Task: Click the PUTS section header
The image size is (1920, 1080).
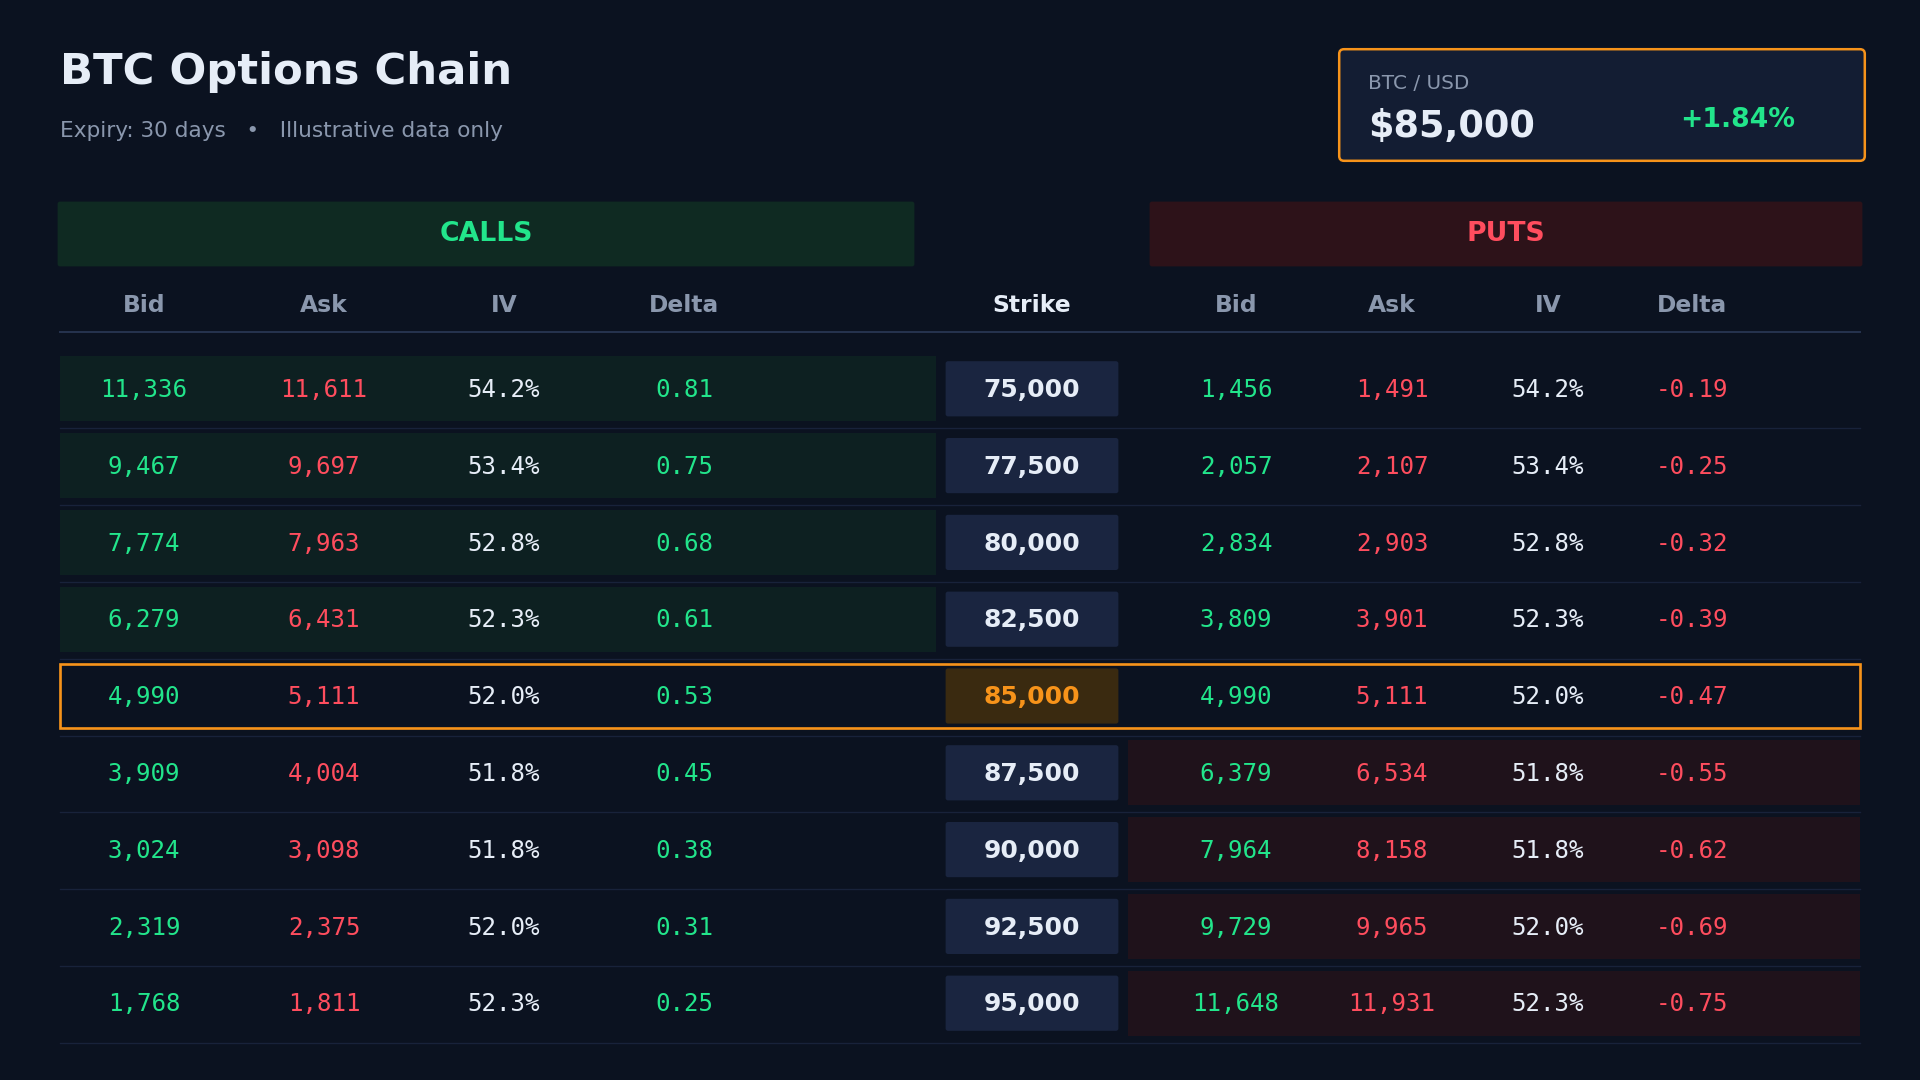Action: [1505, 234]
